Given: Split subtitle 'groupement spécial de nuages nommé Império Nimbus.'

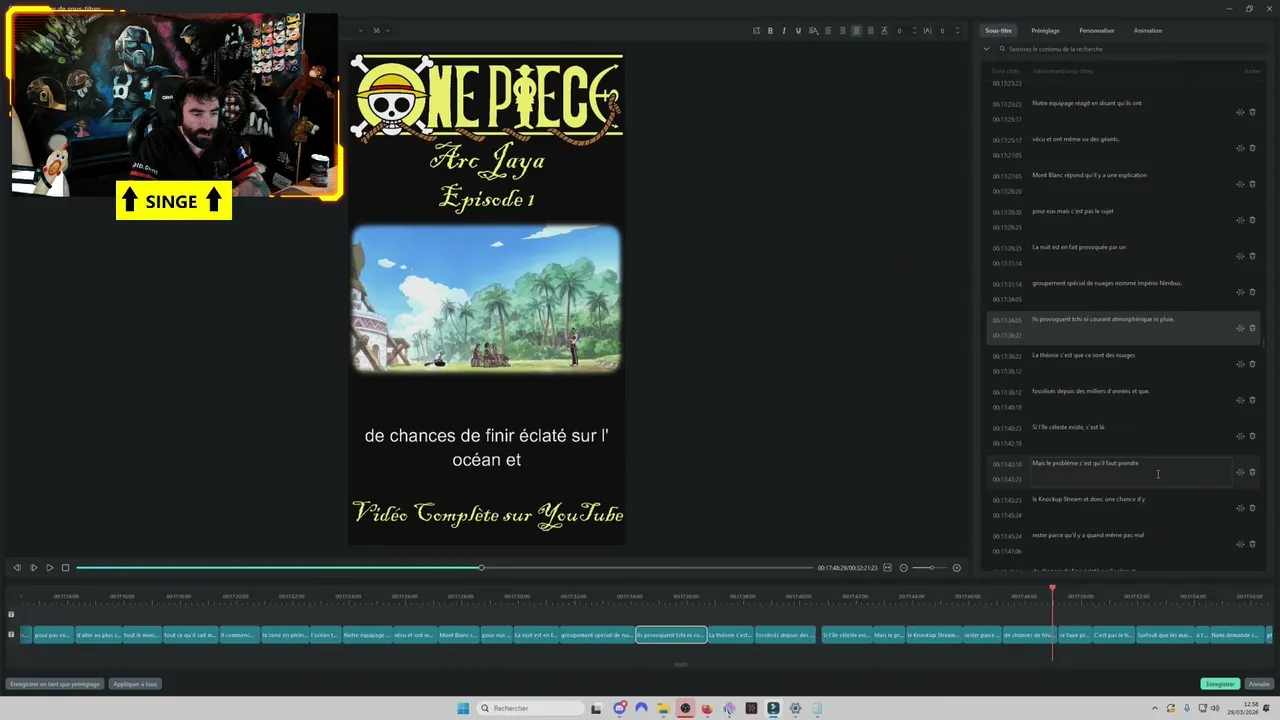Looking at the screenshot, I should coord(1240,292).
